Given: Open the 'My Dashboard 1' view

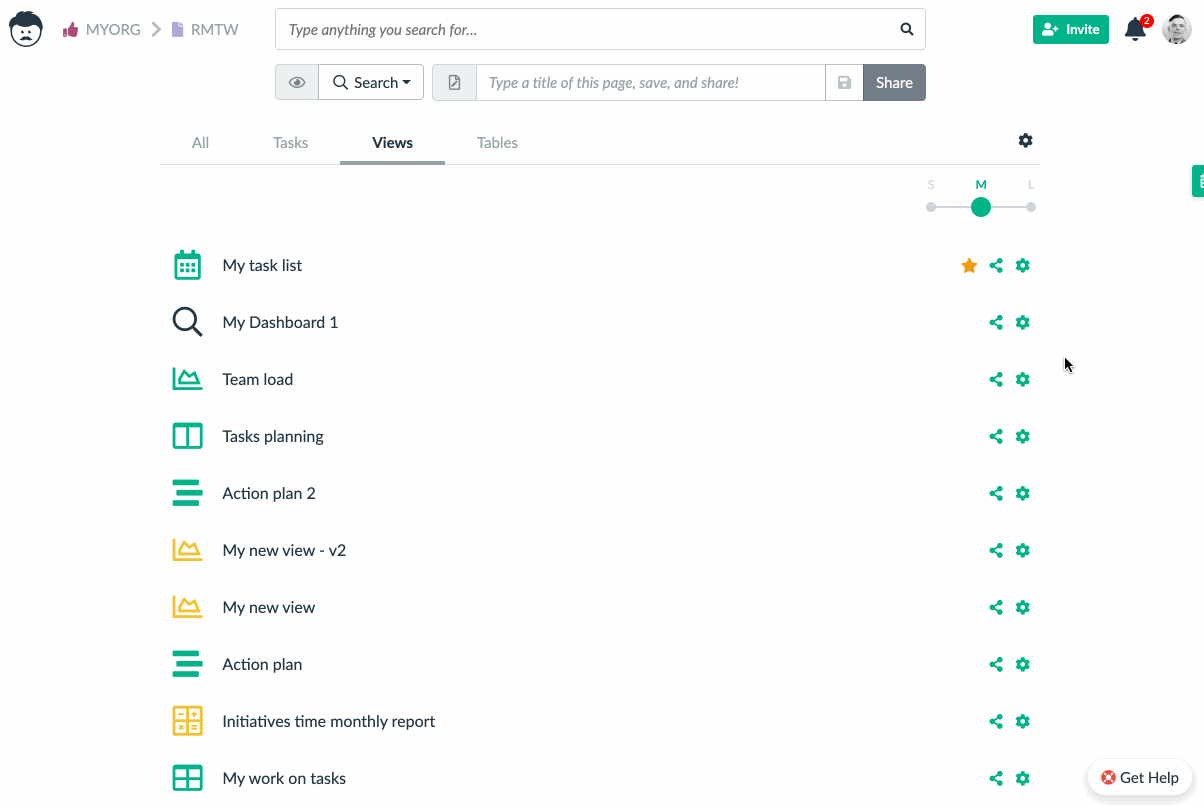Looking at the screenshot, I should point(280,322).
